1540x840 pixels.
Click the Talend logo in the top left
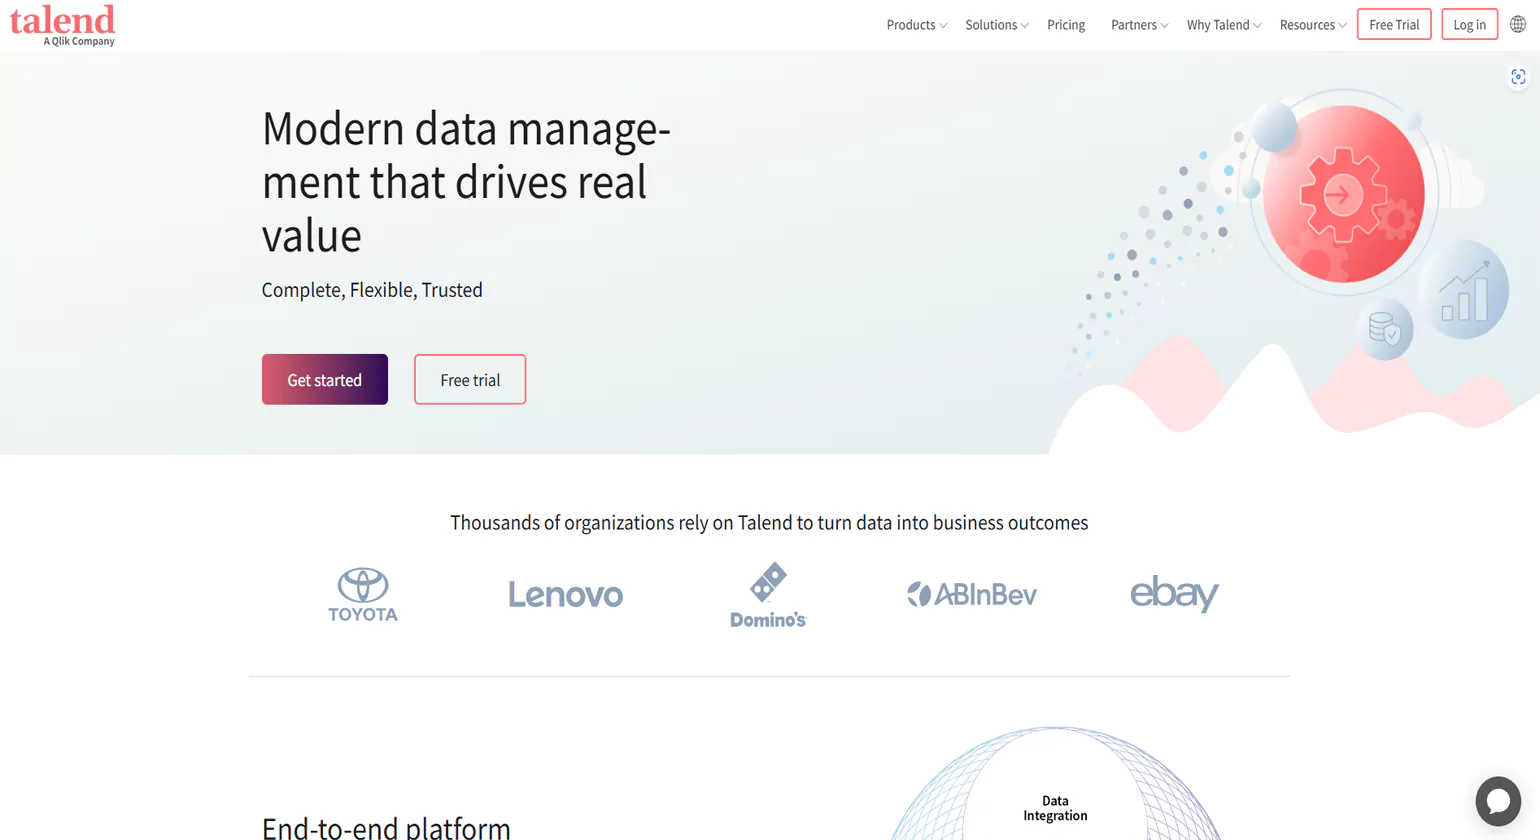62,22
